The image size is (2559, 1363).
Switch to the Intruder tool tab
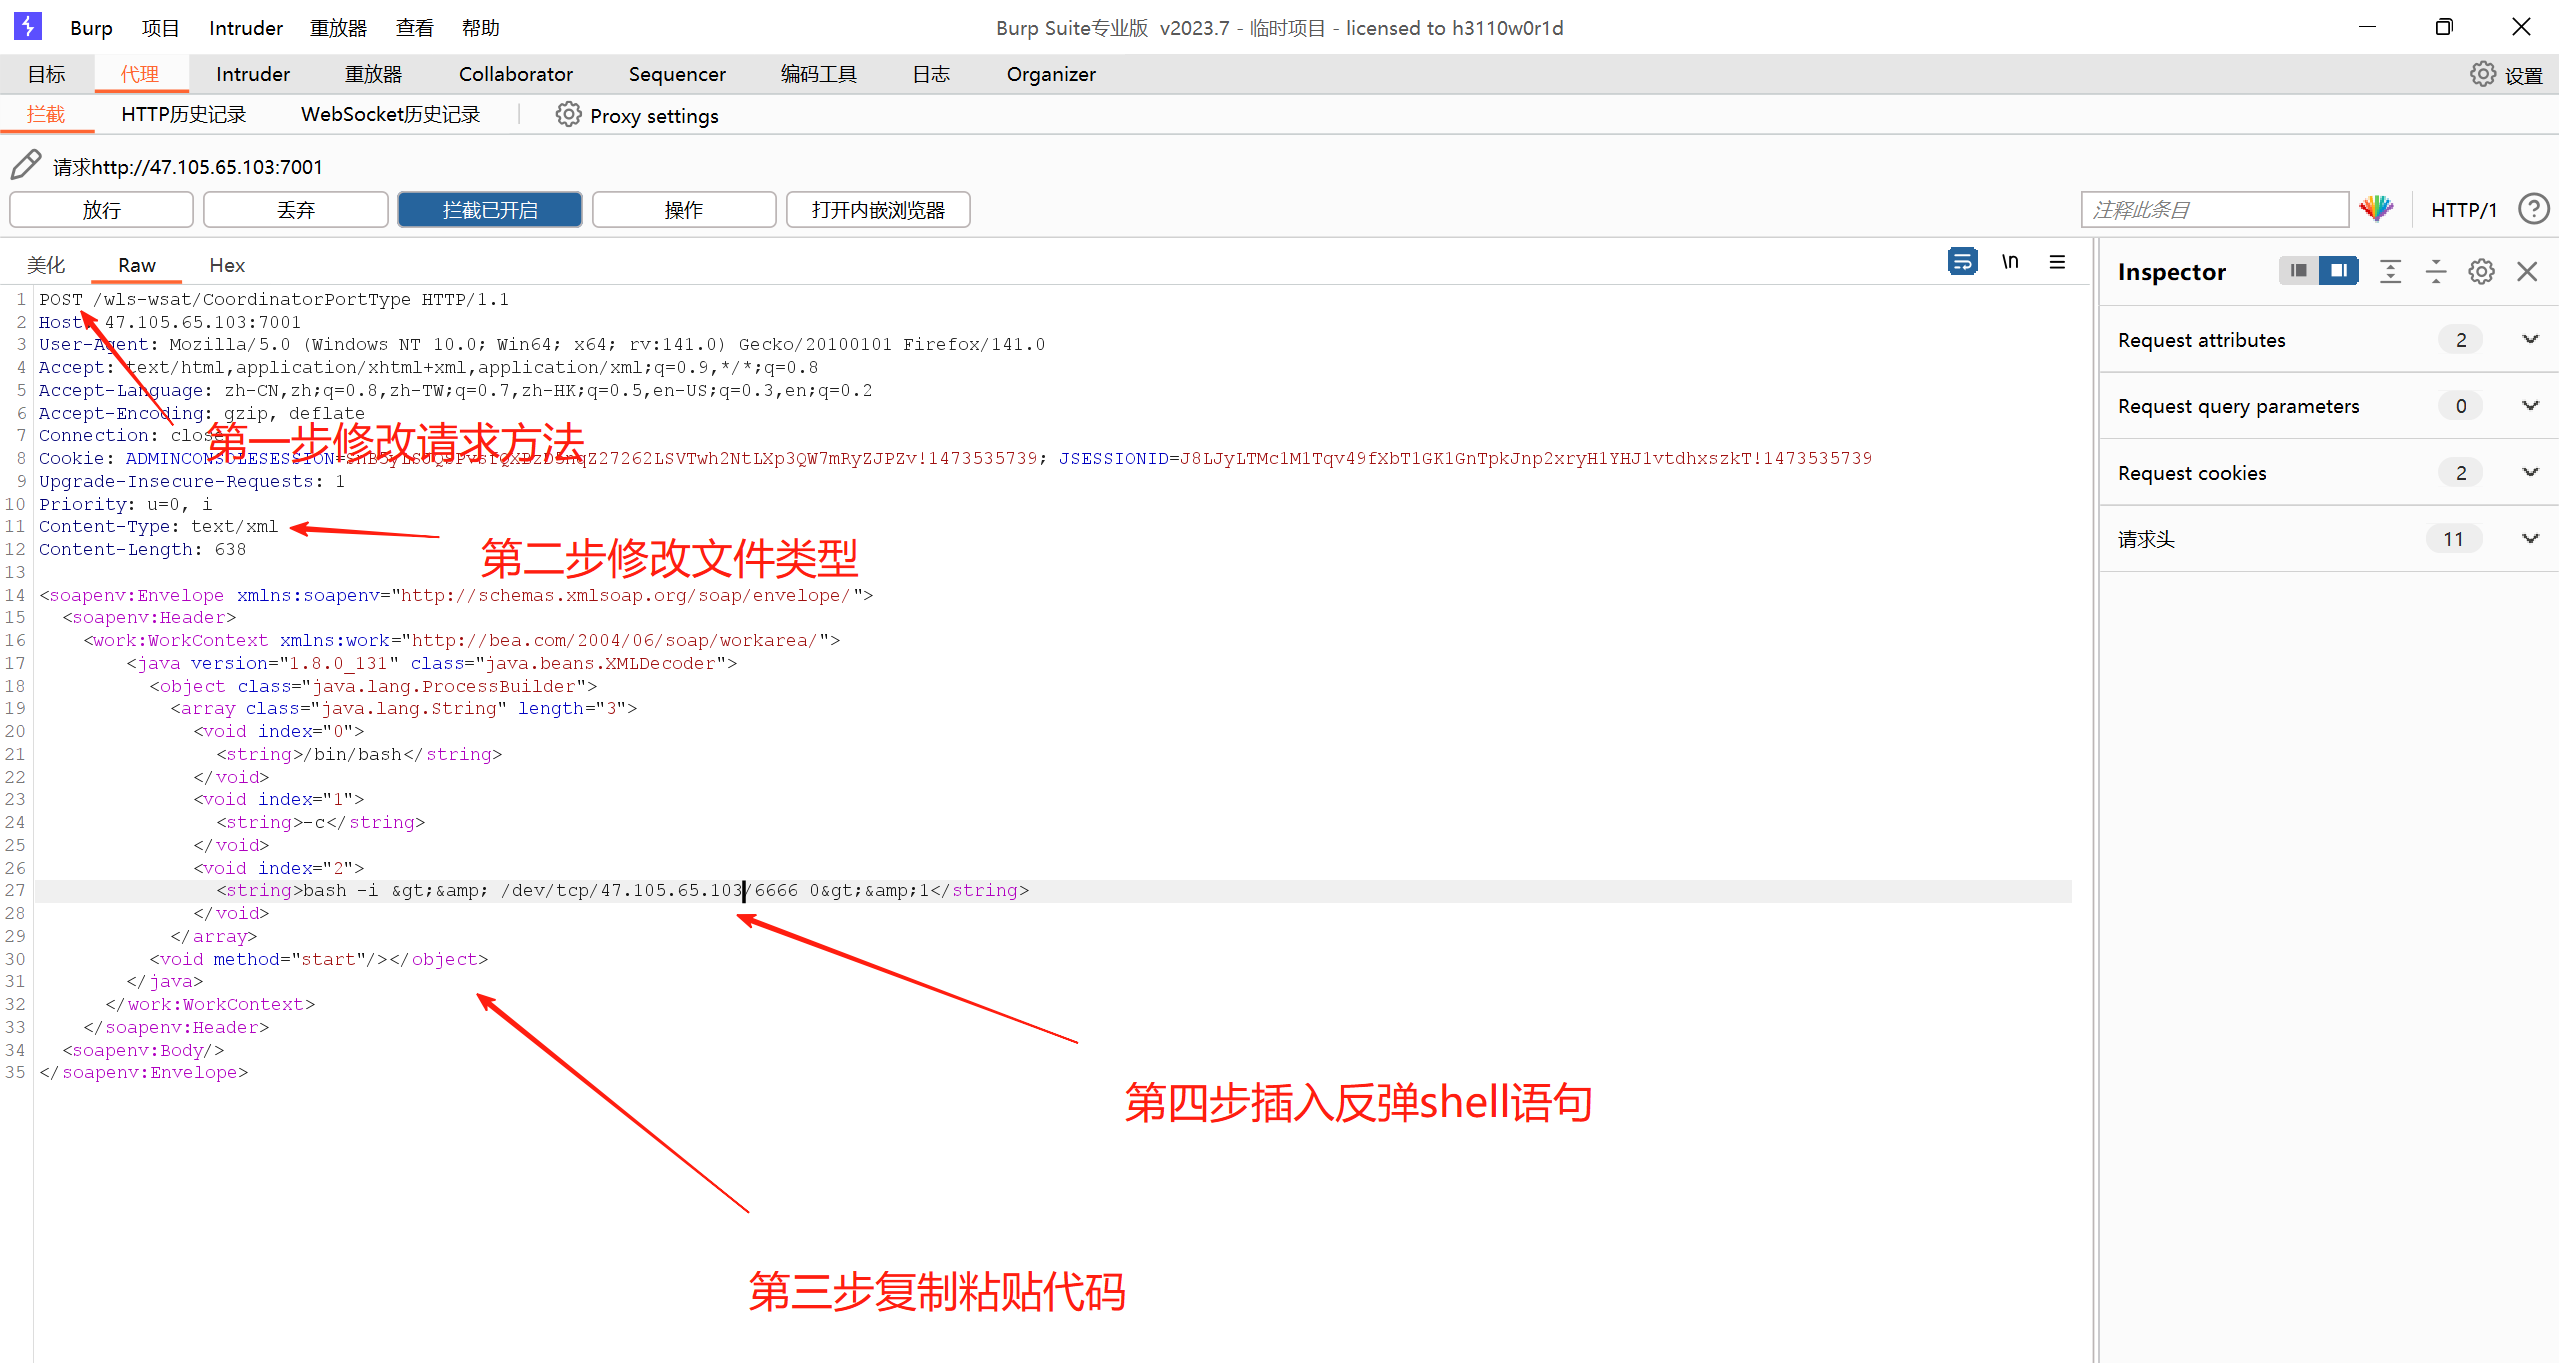pyautogui.click(x=253, y=74)
